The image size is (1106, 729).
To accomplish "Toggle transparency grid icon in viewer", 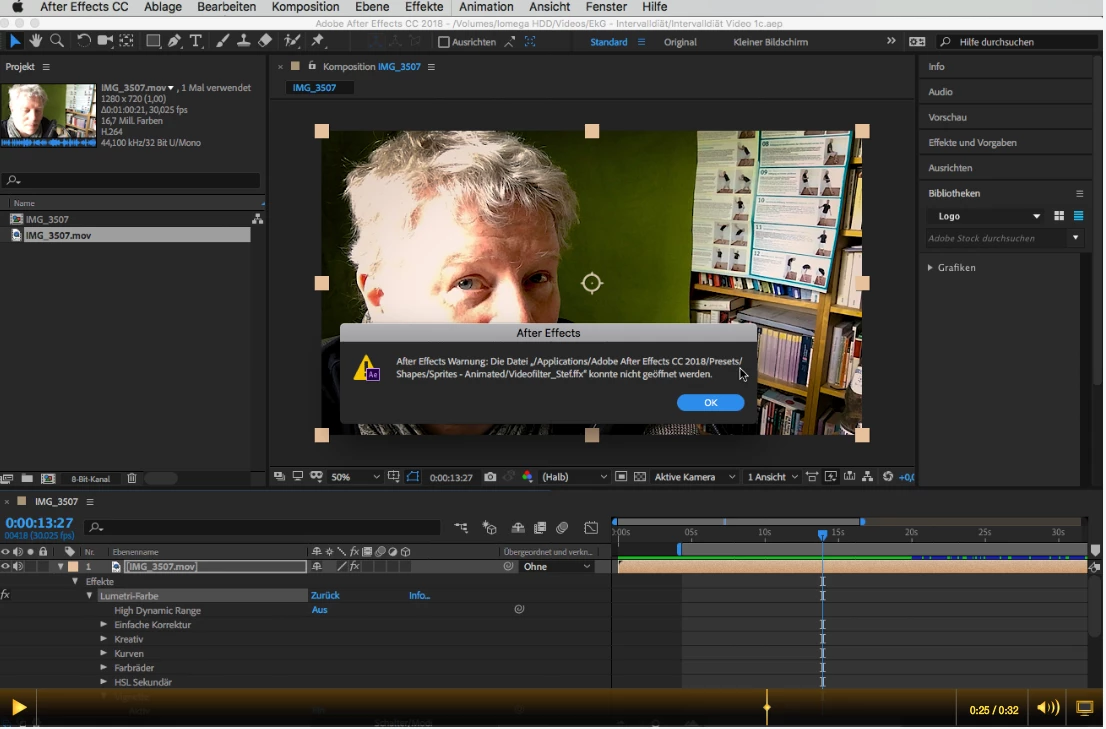I will click(640, 477).
